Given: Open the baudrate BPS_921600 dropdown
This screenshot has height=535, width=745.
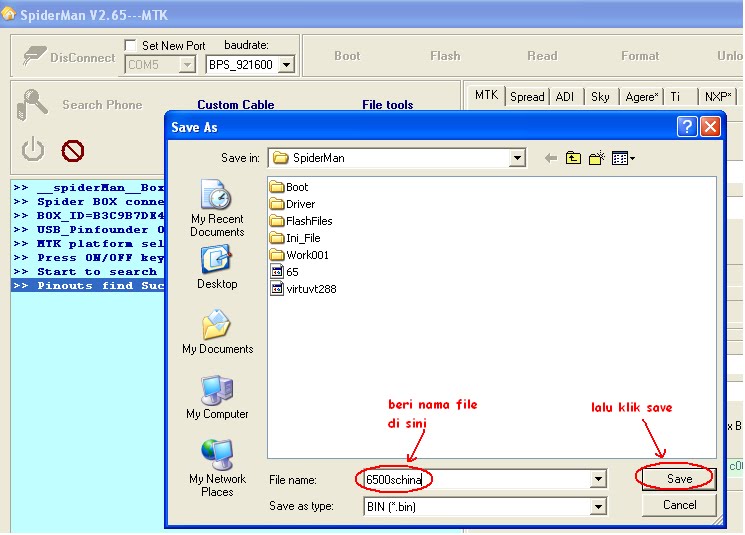Looking at the screenshot, I should tap(287, 64).
